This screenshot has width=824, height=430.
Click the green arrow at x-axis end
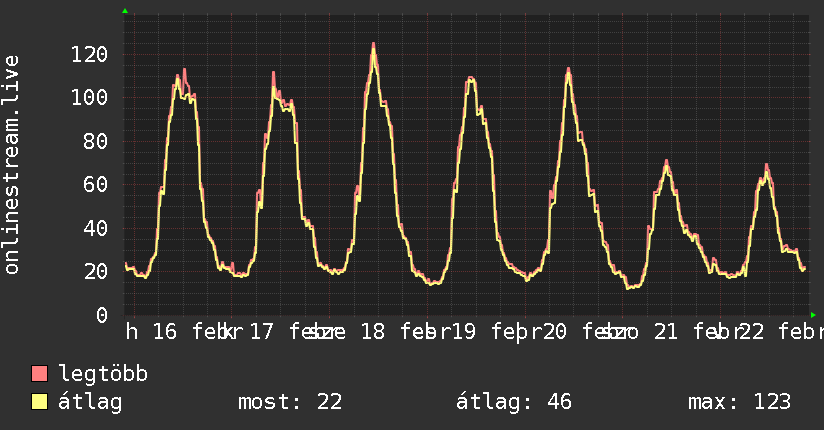tap(813, 315)
